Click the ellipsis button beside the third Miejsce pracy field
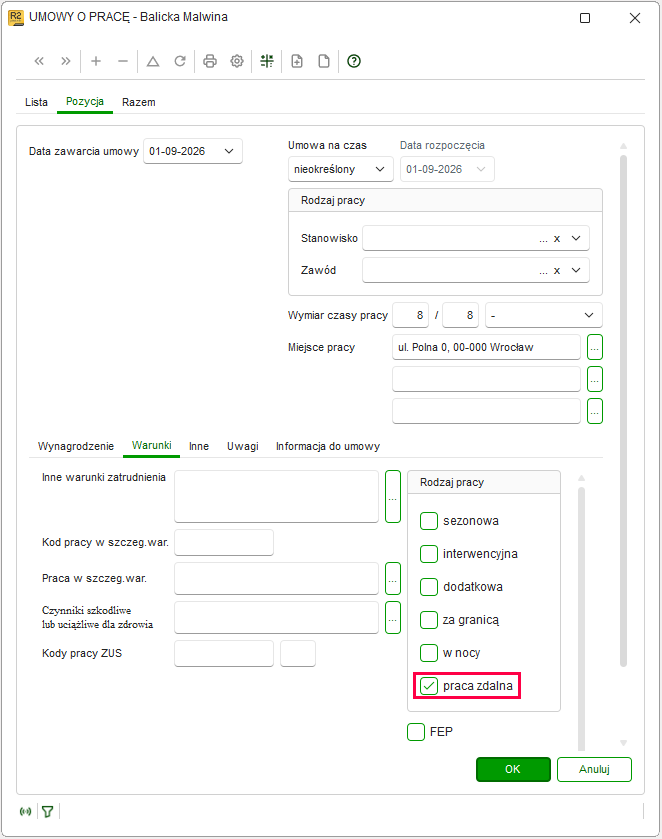This screenshot has height=839, width=662. click(x=595, y=411)
